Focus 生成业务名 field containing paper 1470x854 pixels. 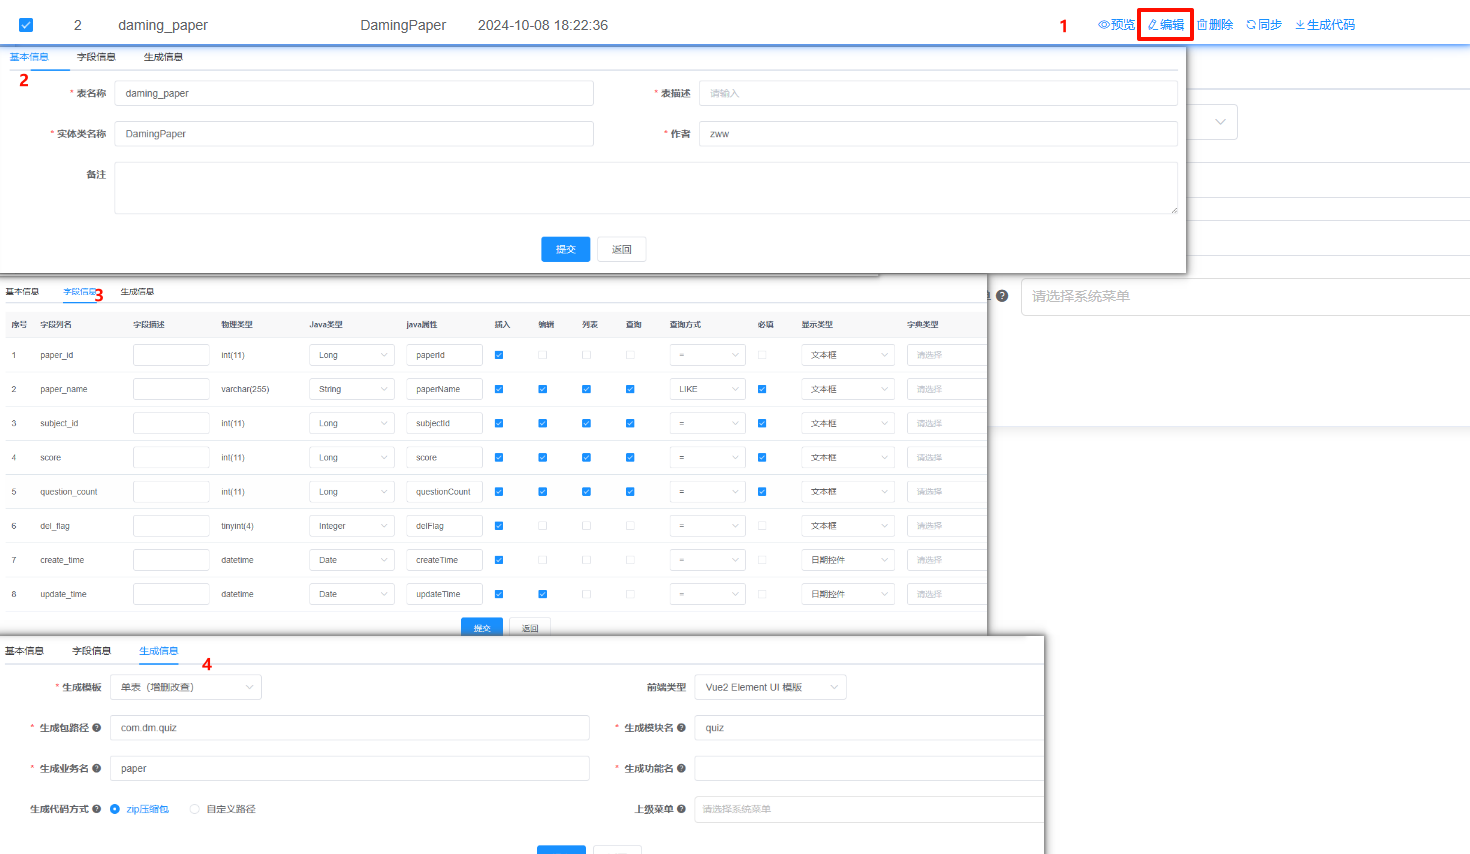coord(350,768)
